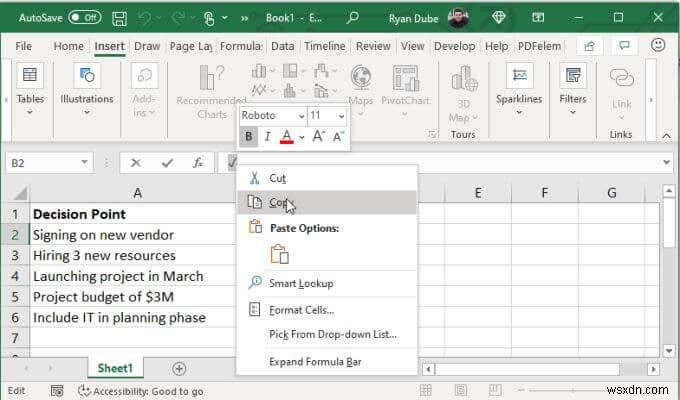This screenshot has width=680, height=400.
Task: Switch to the Data ribbon tab
Action: click(282, 46)
